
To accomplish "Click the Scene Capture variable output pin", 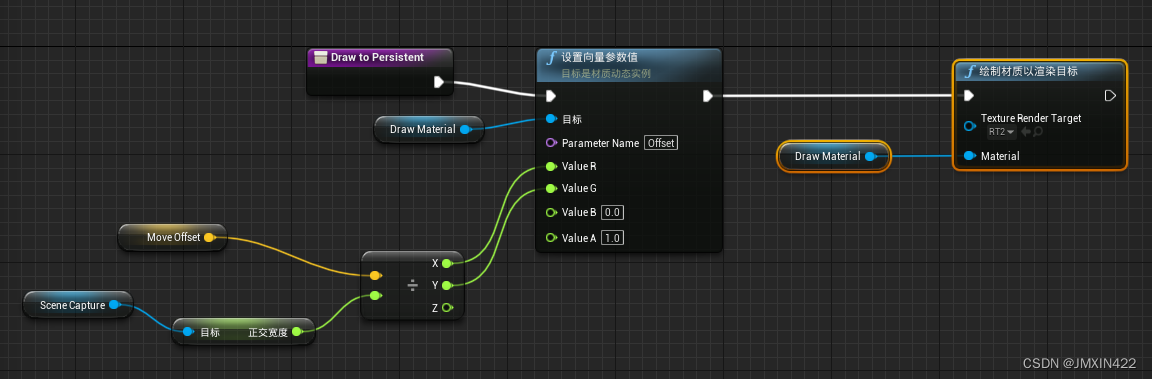I will [114, 304].
